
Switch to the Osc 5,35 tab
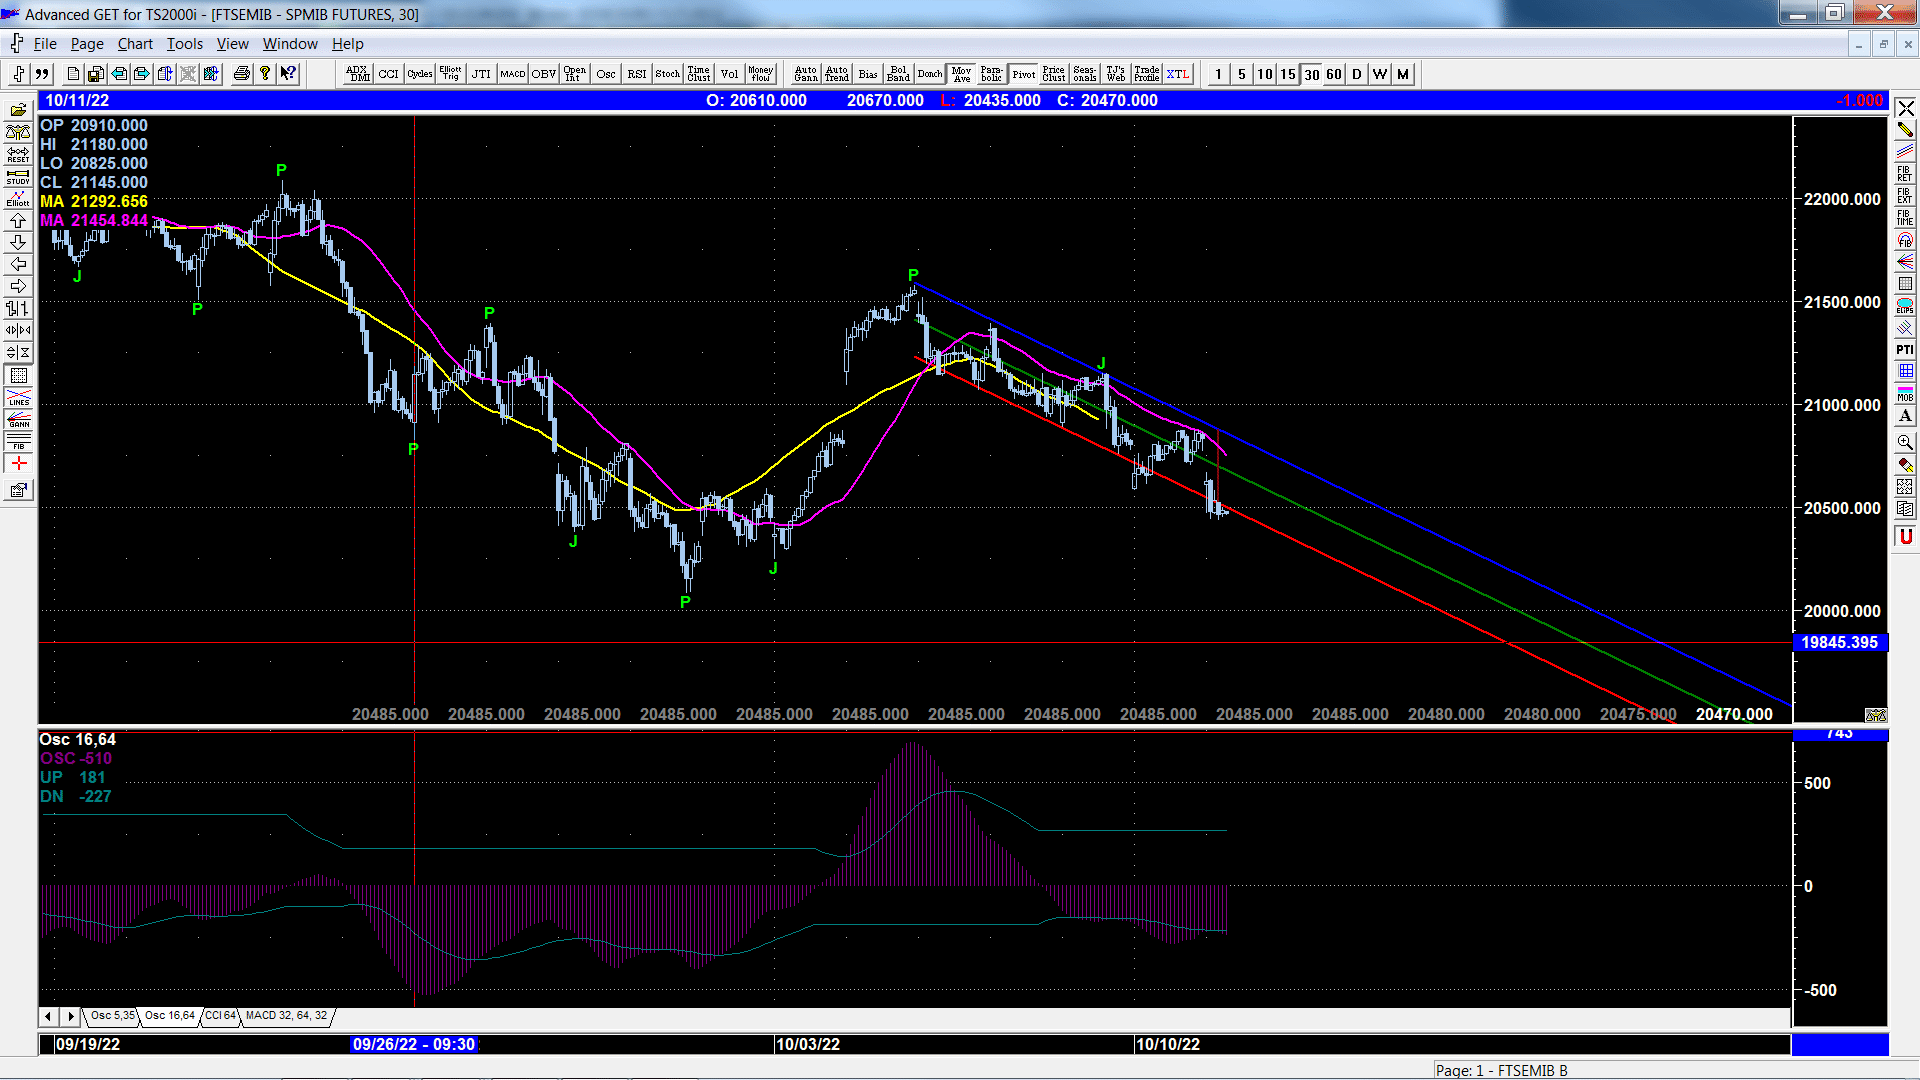click(112, 1016)
